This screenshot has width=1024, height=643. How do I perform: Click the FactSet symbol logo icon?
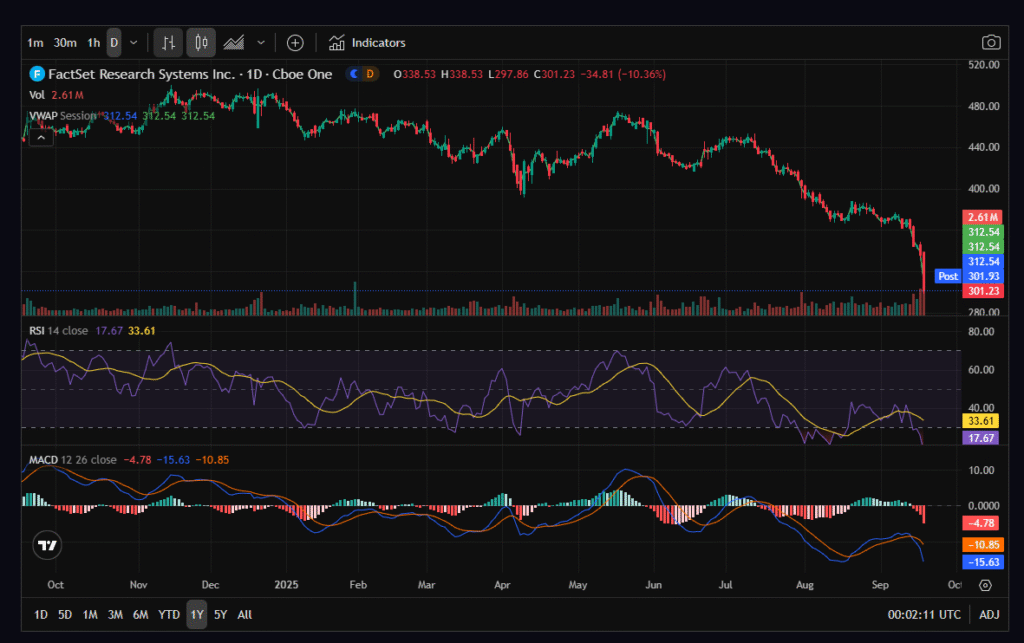pos(37,74)
